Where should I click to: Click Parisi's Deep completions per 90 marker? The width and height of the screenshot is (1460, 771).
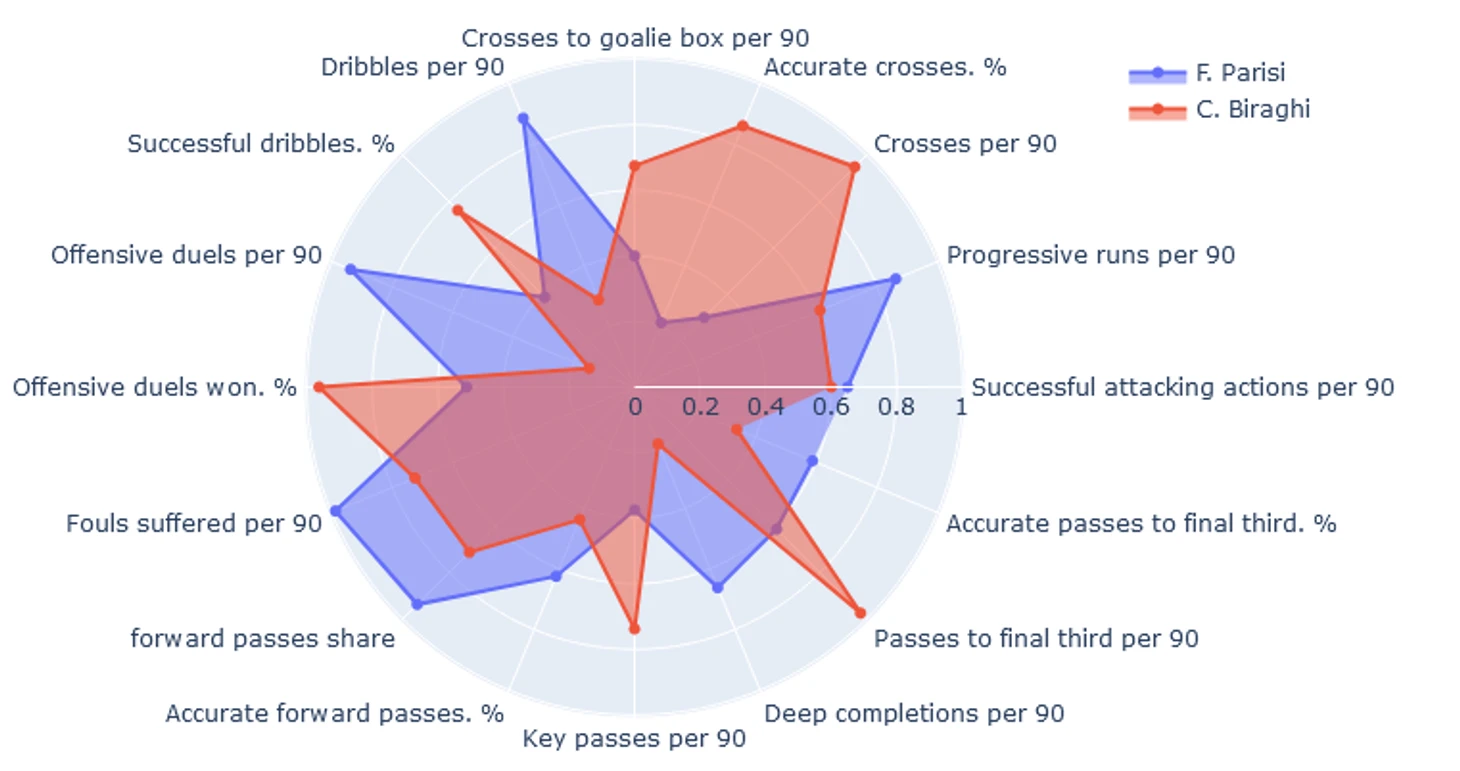717,587
